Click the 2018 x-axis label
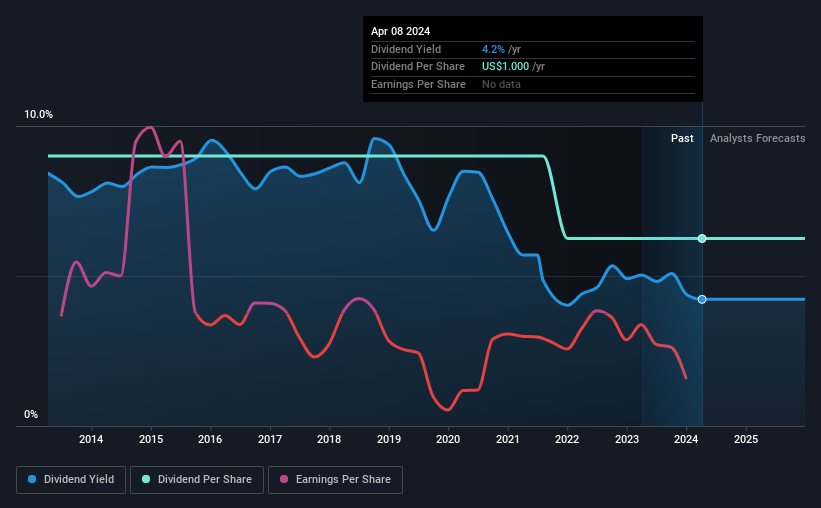The width and height of the screenshot is (821, 508). pyautogui.click(x=329, y=439)
